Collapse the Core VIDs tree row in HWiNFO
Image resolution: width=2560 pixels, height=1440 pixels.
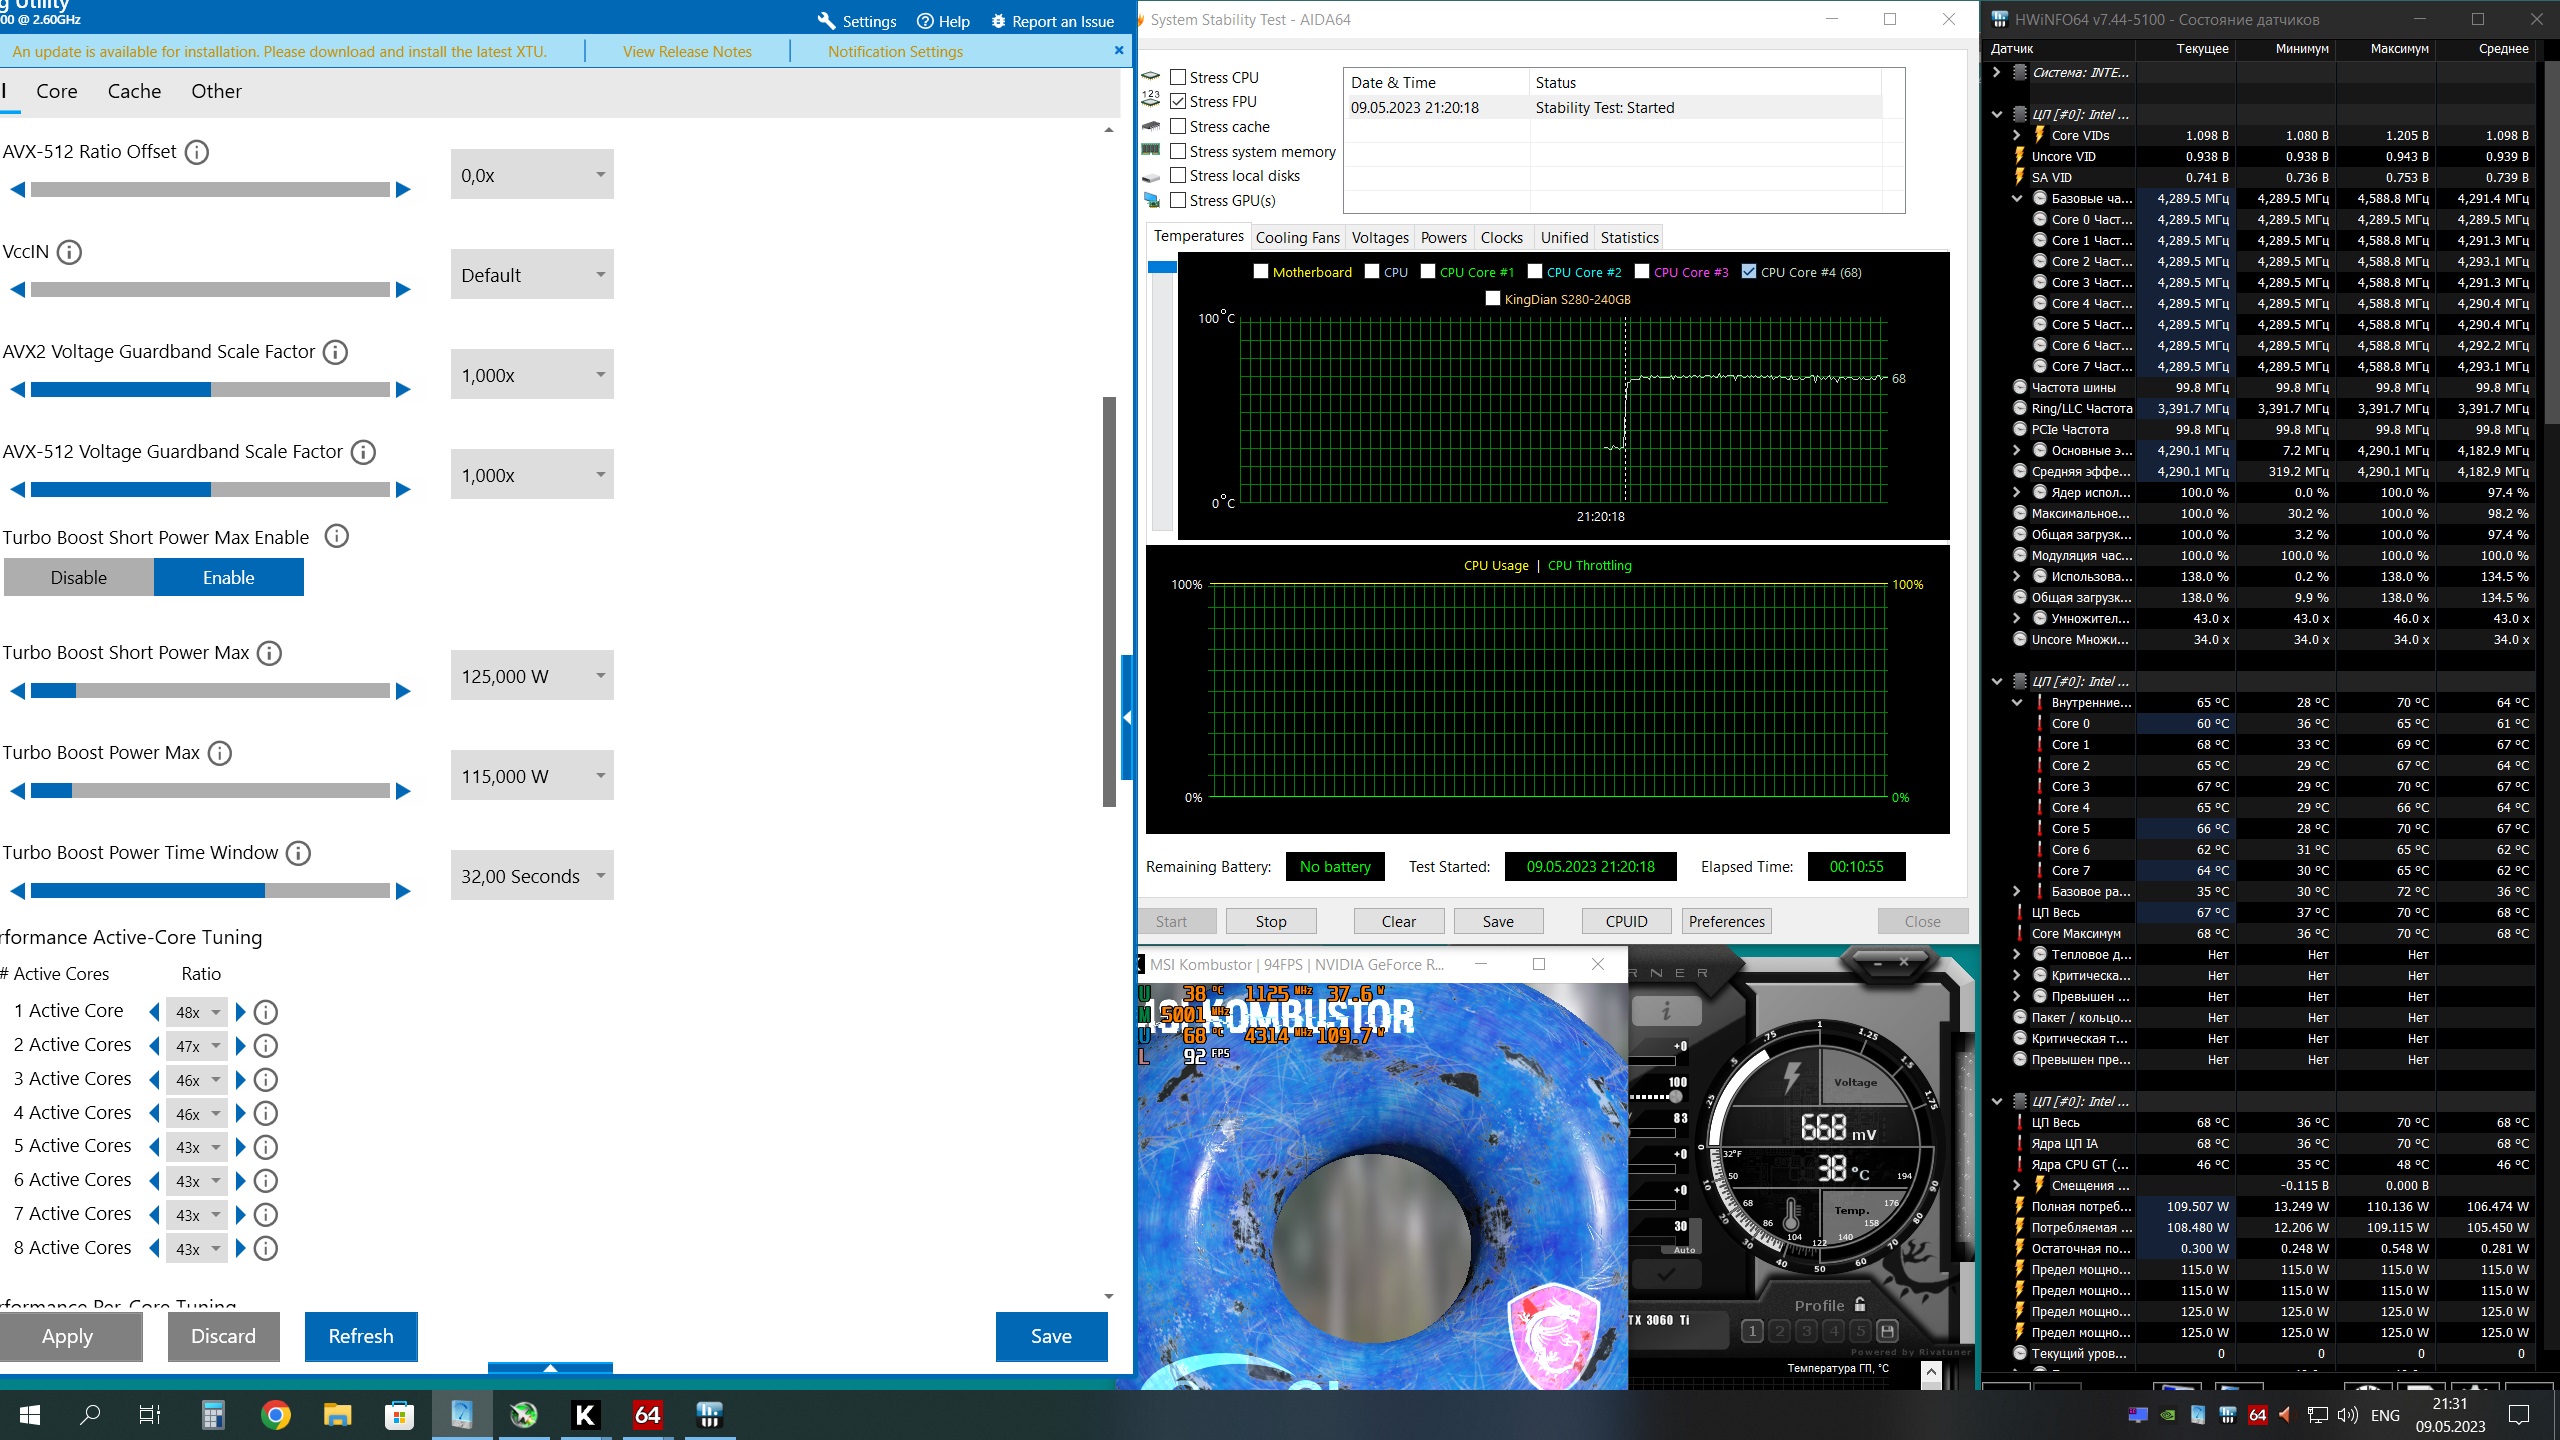pyautogui.click(x=2016, y=135)
